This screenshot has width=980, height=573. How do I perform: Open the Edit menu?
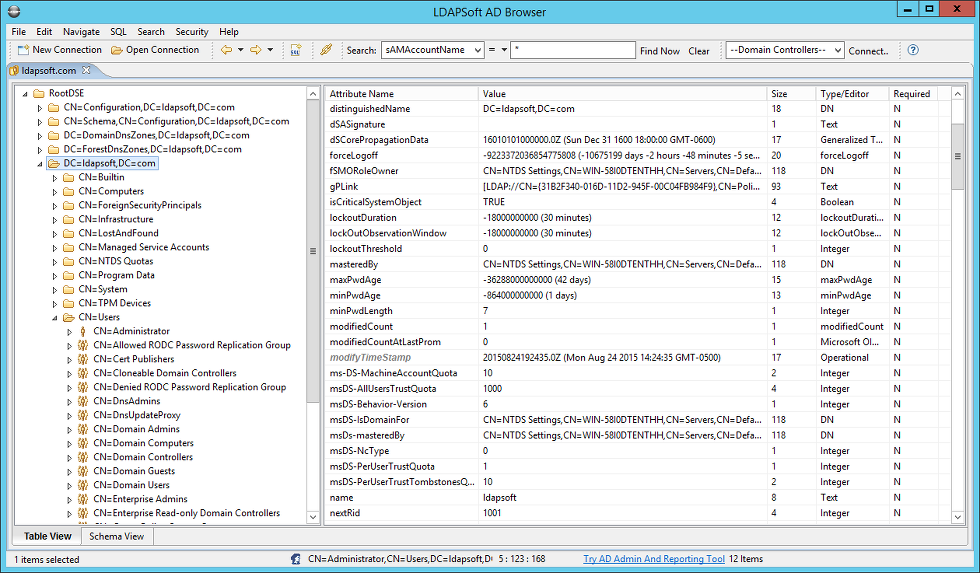pos(44,31)
